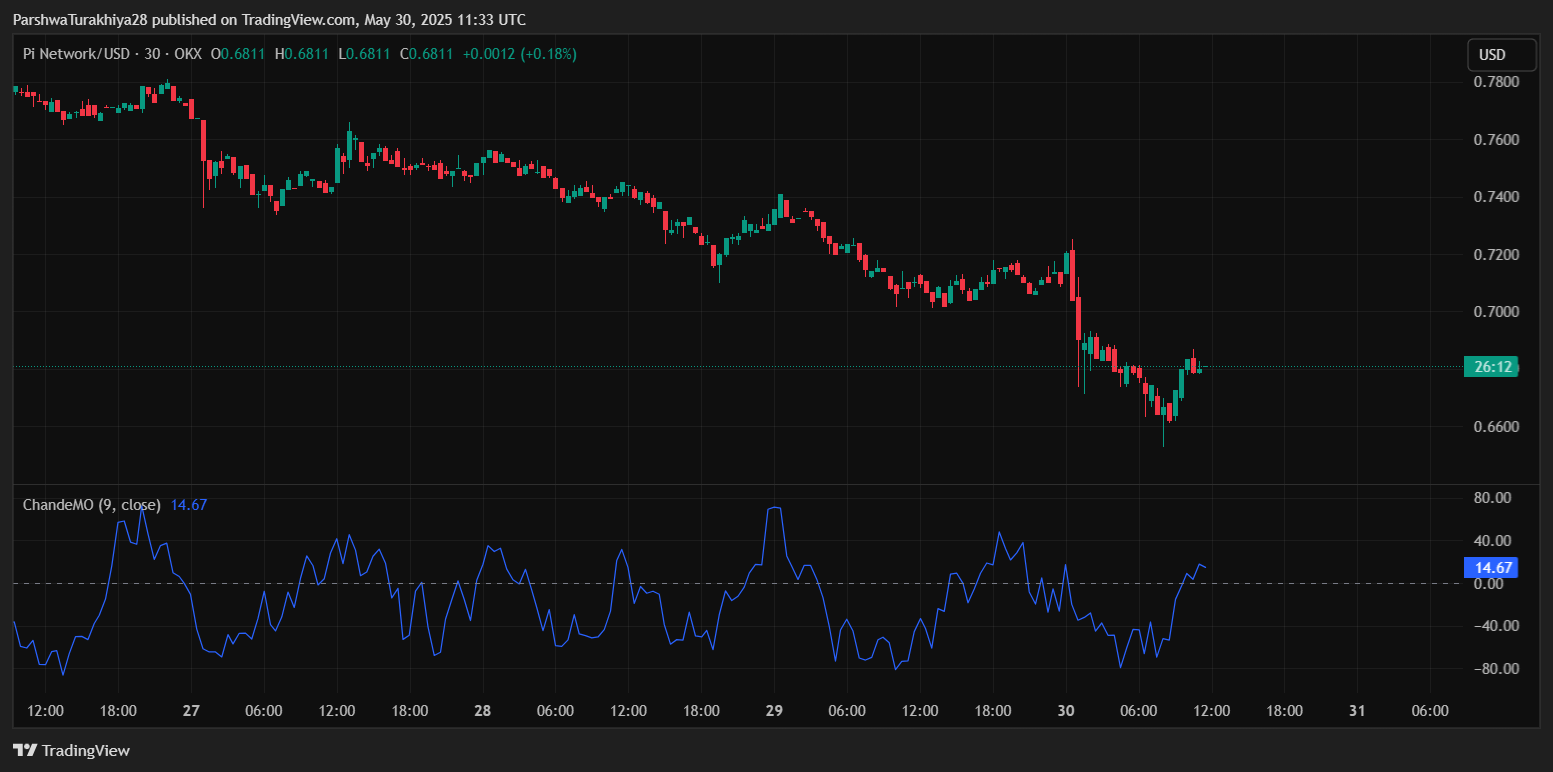Click the close price value C0.6811
This screenshot has width=1553, height=772.
tap(427, 54)
